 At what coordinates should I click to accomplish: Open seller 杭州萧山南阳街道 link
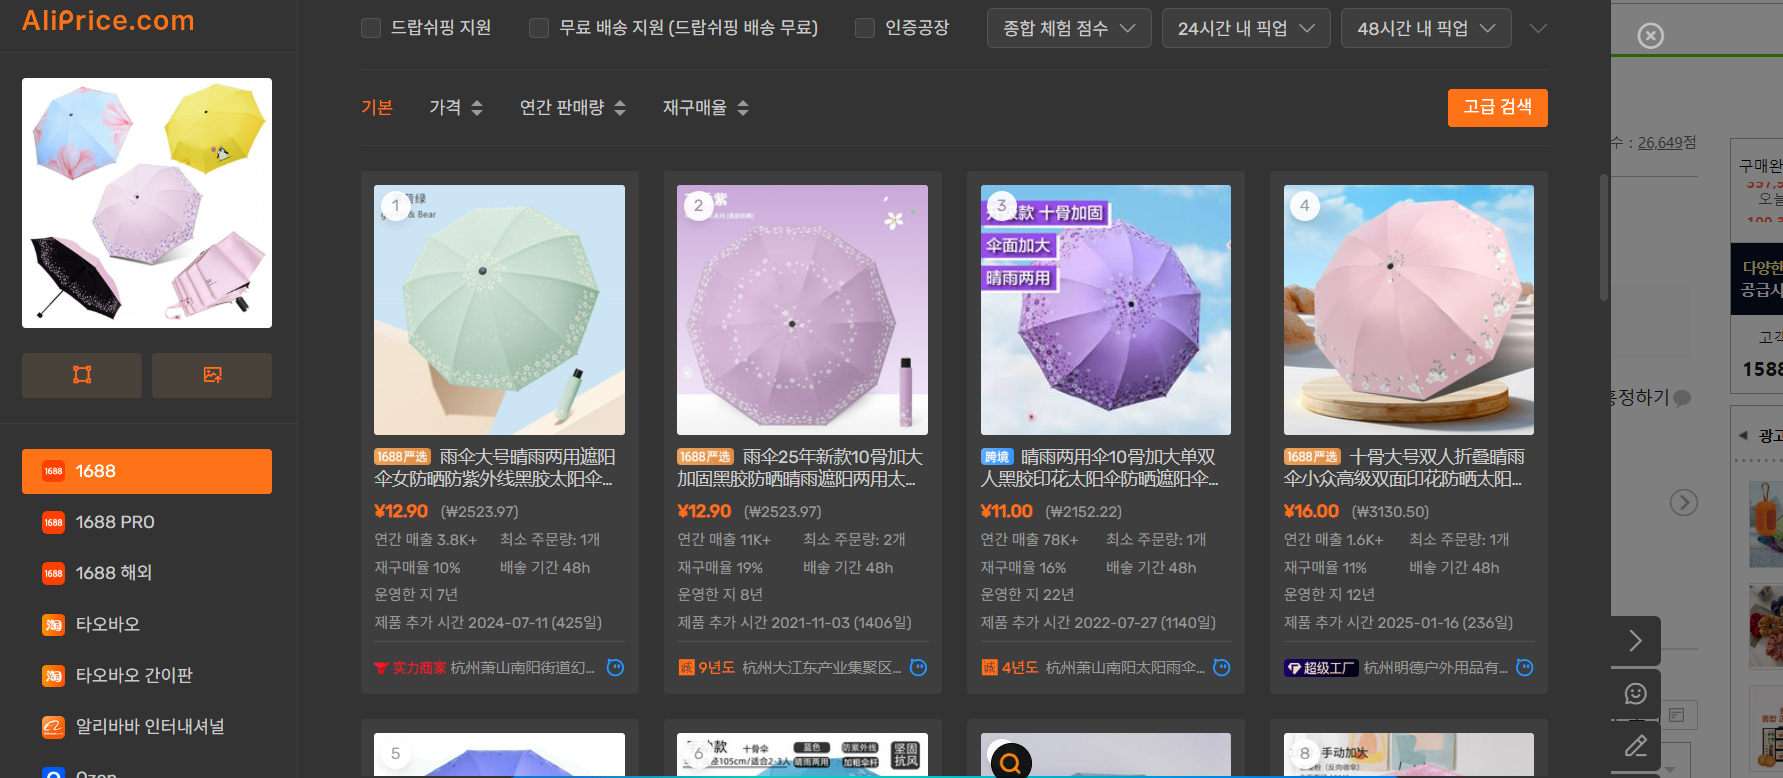point(522,668)
